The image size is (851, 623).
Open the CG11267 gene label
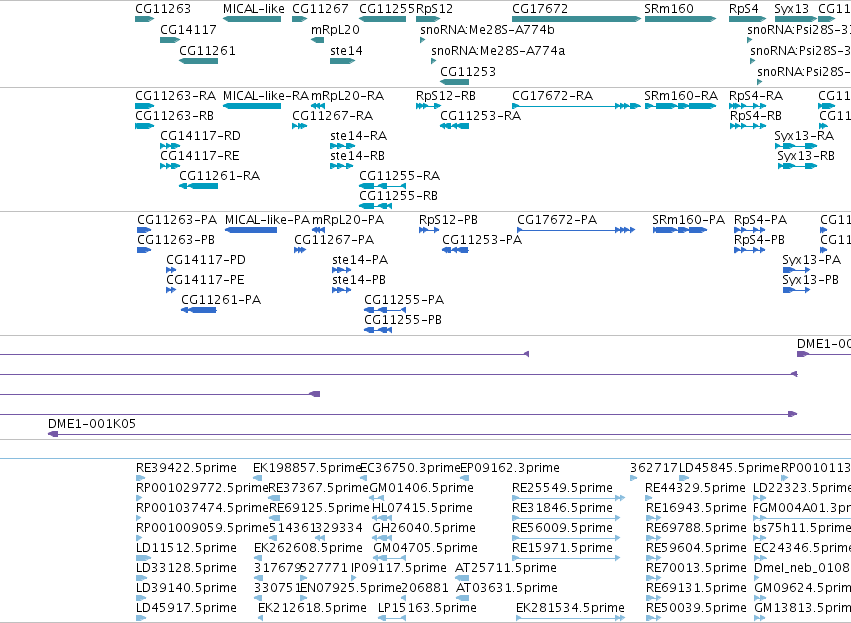tap(320, 9)
